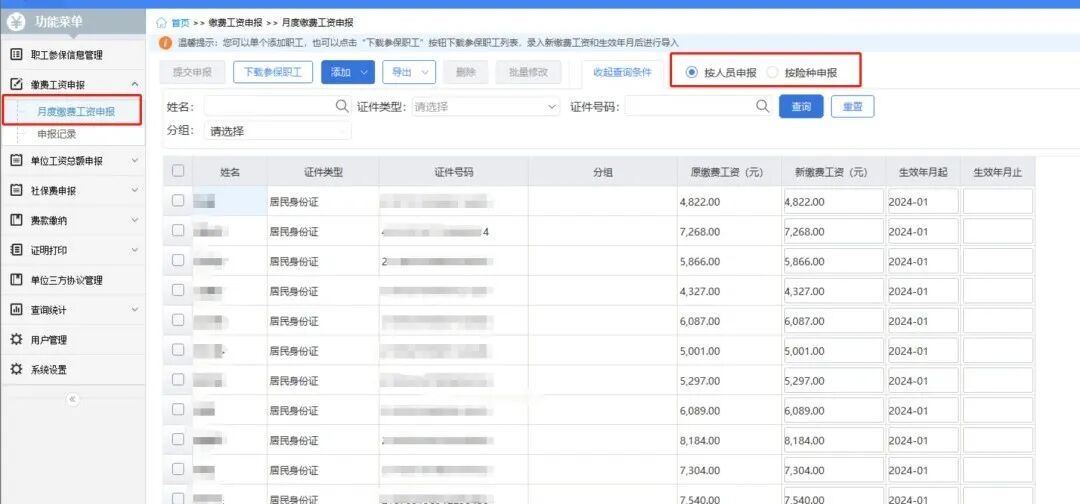Click the search icon in 姓名 field
The width and height of the screenshot is (1080, 504).
[342, 106]
